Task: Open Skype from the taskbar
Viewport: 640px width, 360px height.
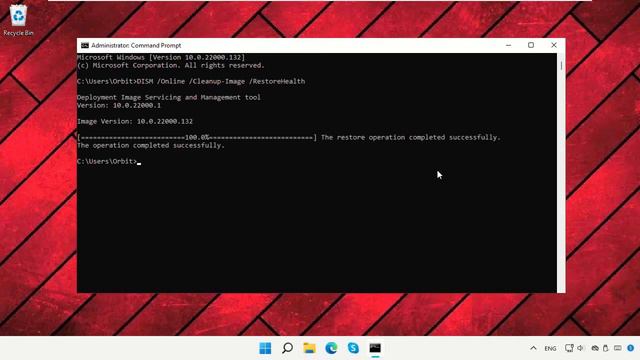Action: (x=353, y=348)
